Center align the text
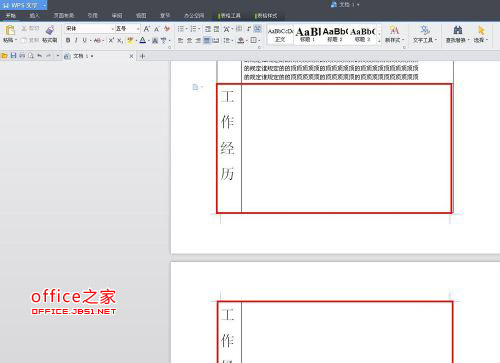 click(189, 41)
